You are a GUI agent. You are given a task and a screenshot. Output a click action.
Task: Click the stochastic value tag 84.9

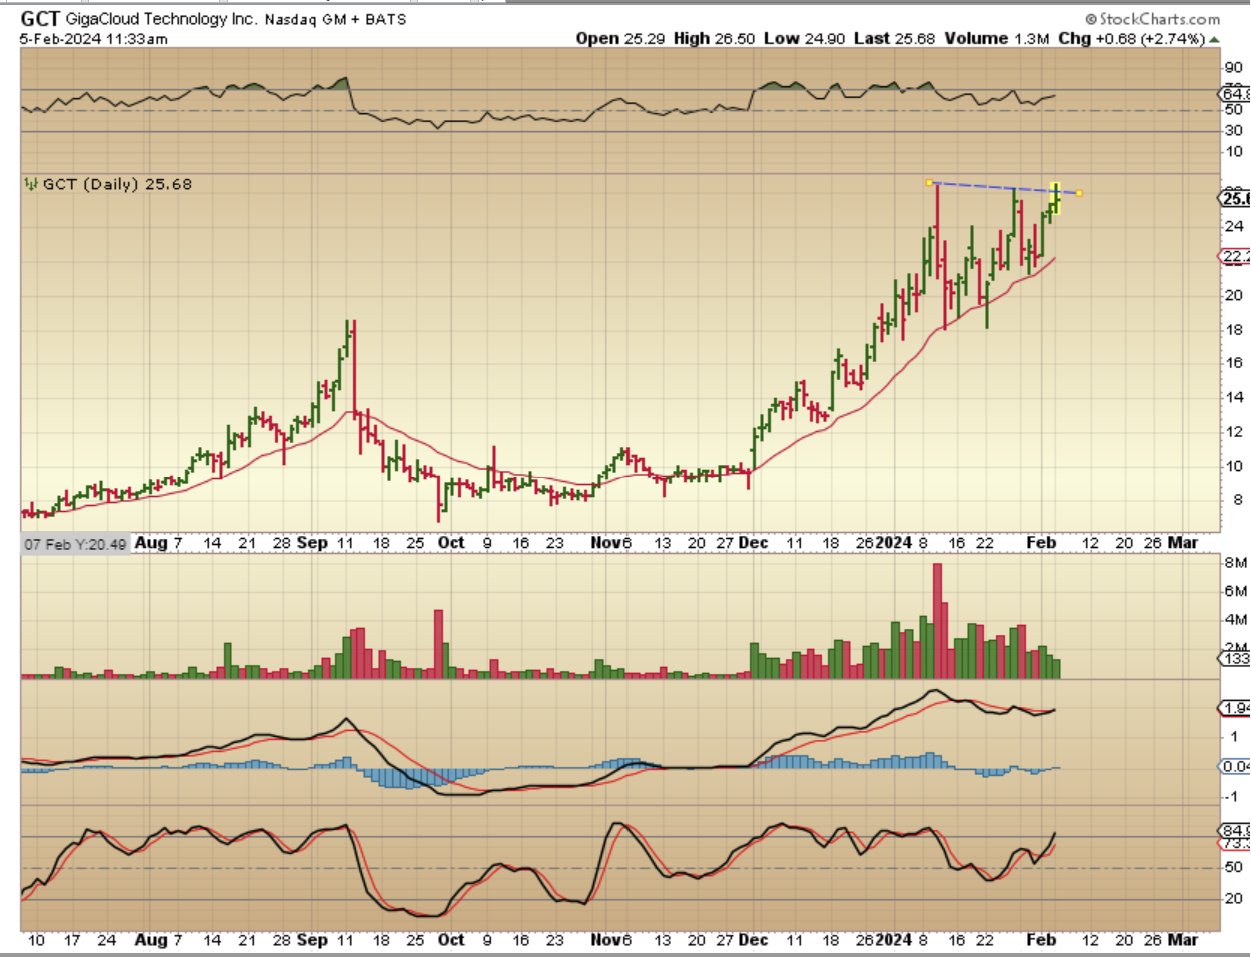[x=1235, y=831]
